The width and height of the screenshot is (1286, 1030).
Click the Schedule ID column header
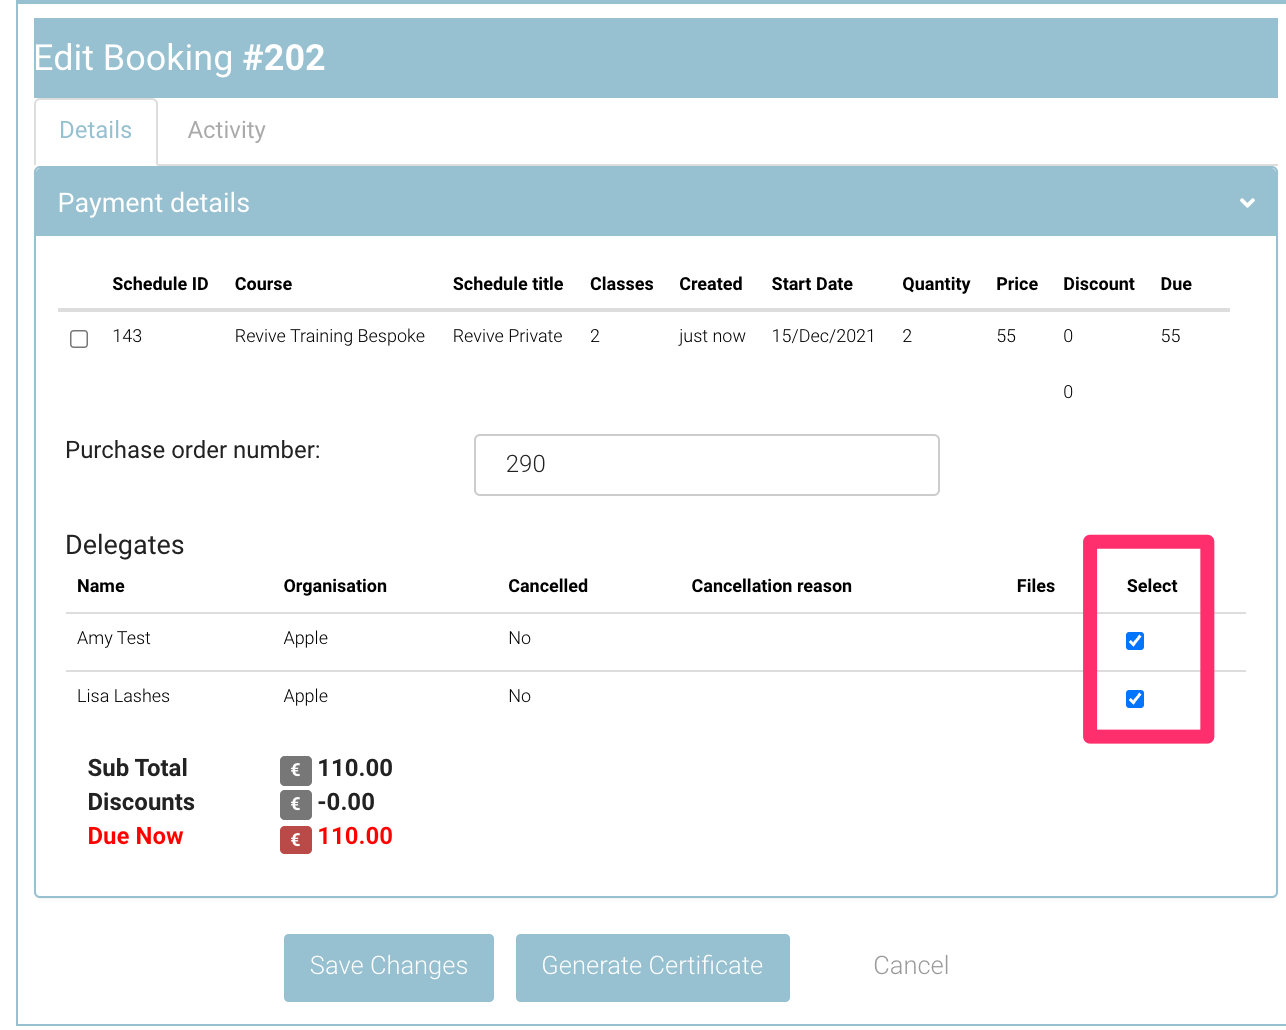(x=160, y=284)
